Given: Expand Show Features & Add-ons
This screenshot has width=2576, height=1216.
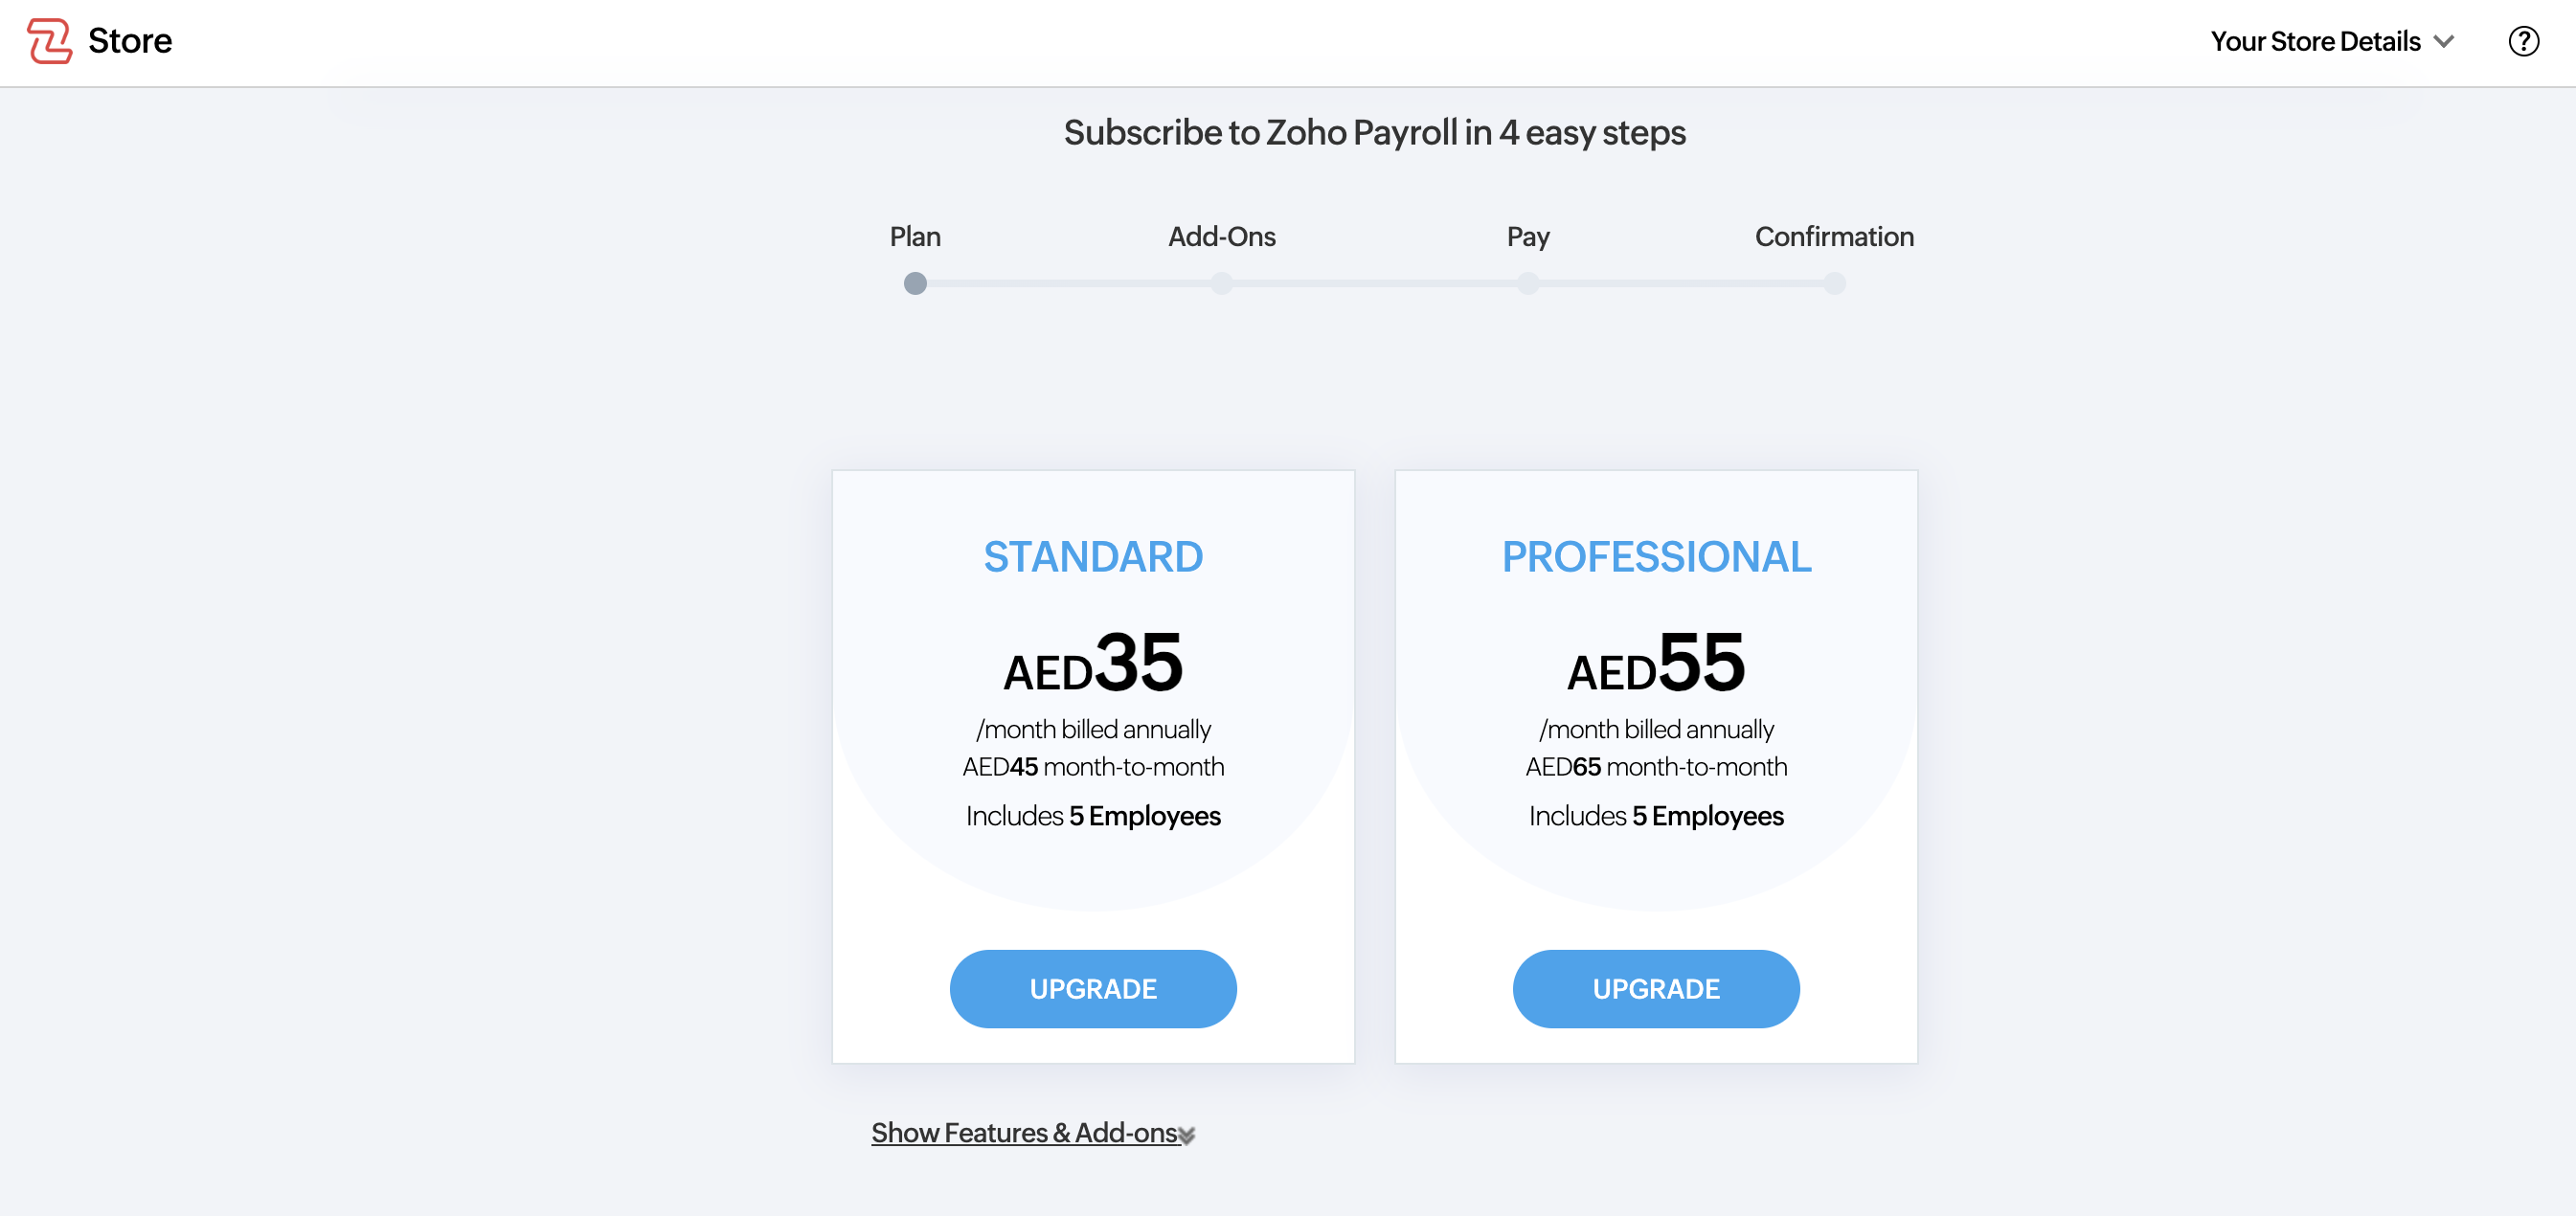Looking at the screenshot, I should point(1024,1132).
